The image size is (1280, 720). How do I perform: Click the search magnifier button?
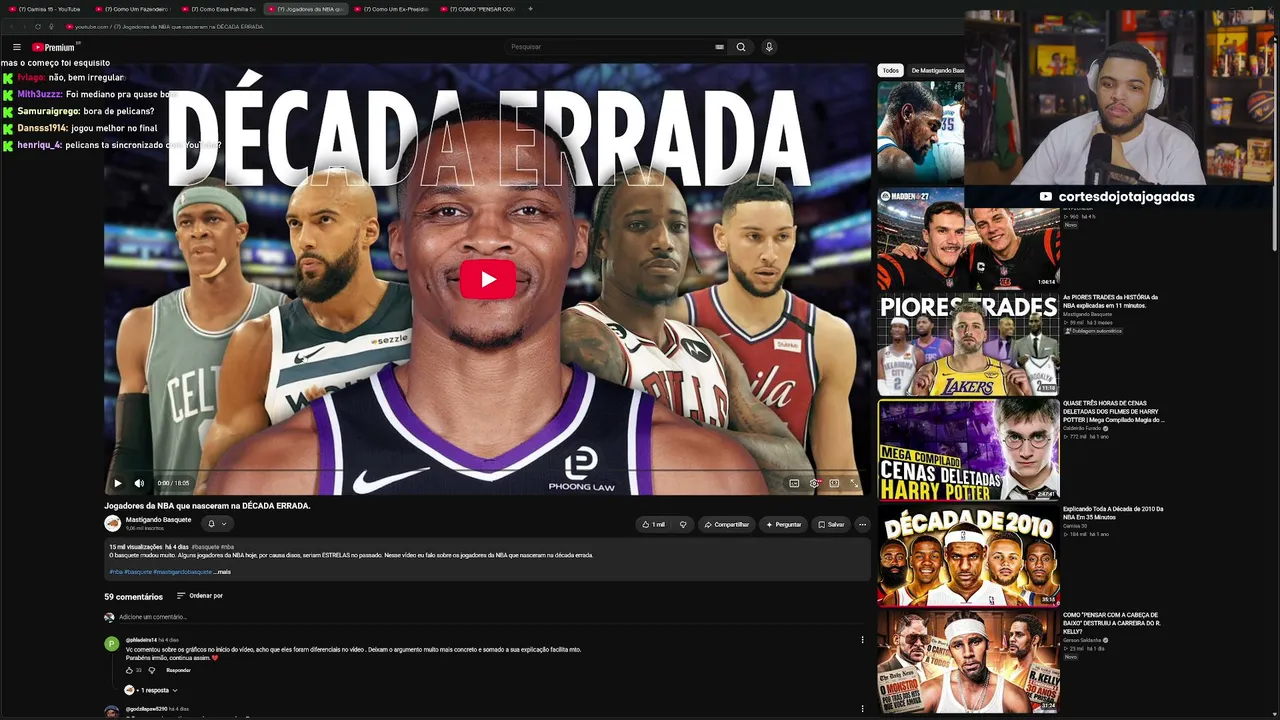741,47
